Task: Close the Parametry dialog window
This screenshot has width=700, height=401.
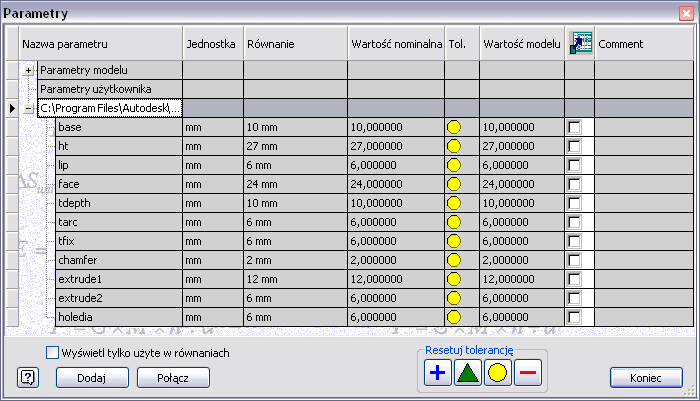Action: click(686, 13)
